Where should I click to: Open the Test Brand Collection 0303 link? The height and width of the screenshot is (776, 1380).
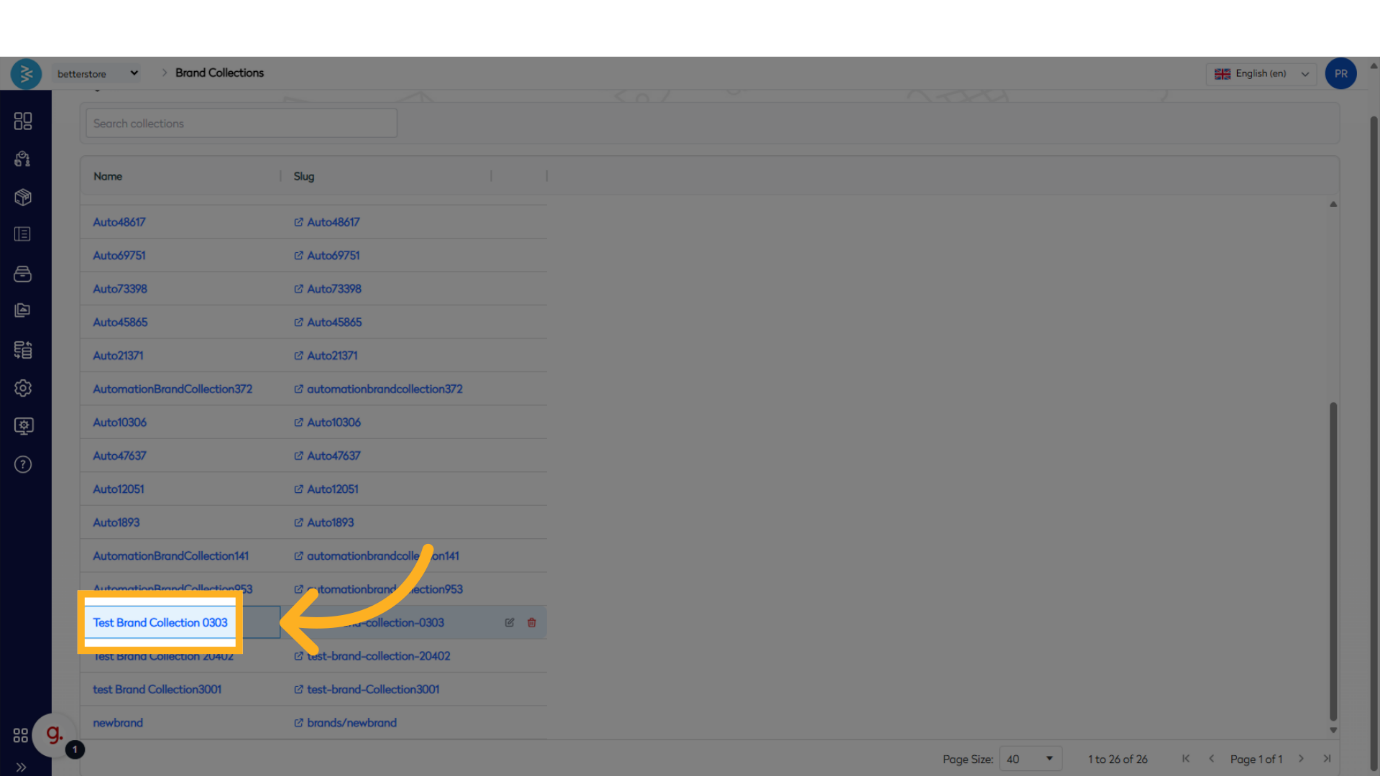[160, 623]
